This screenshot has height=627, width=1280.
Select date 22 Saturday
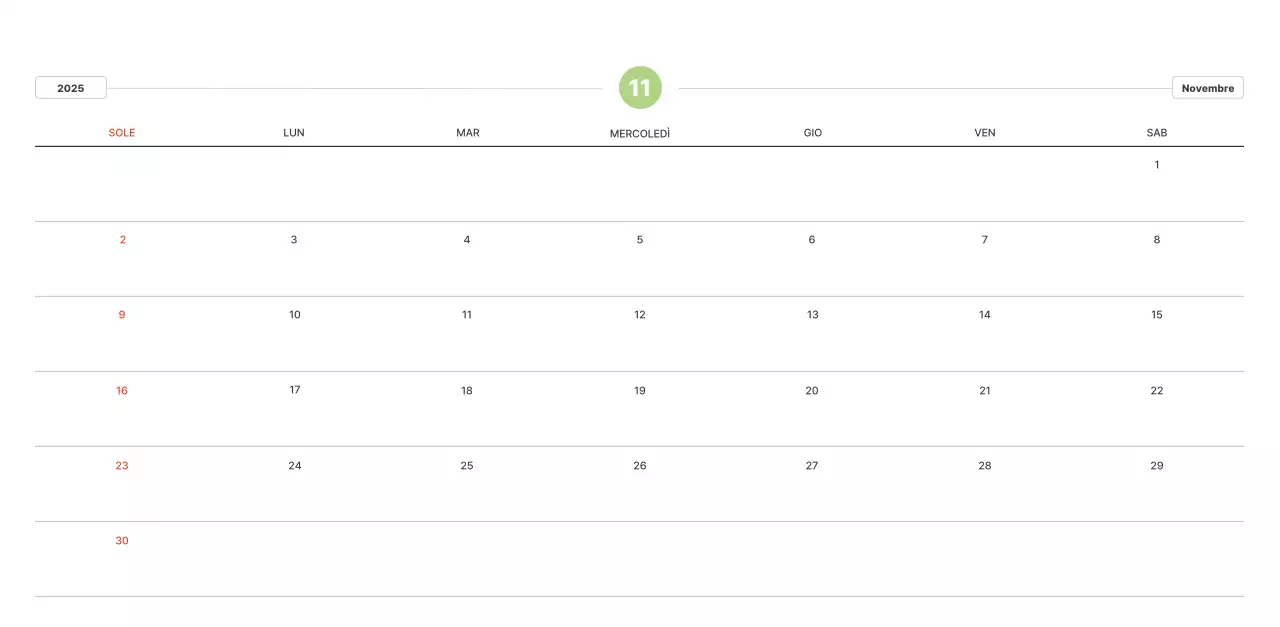[1157, 391]
